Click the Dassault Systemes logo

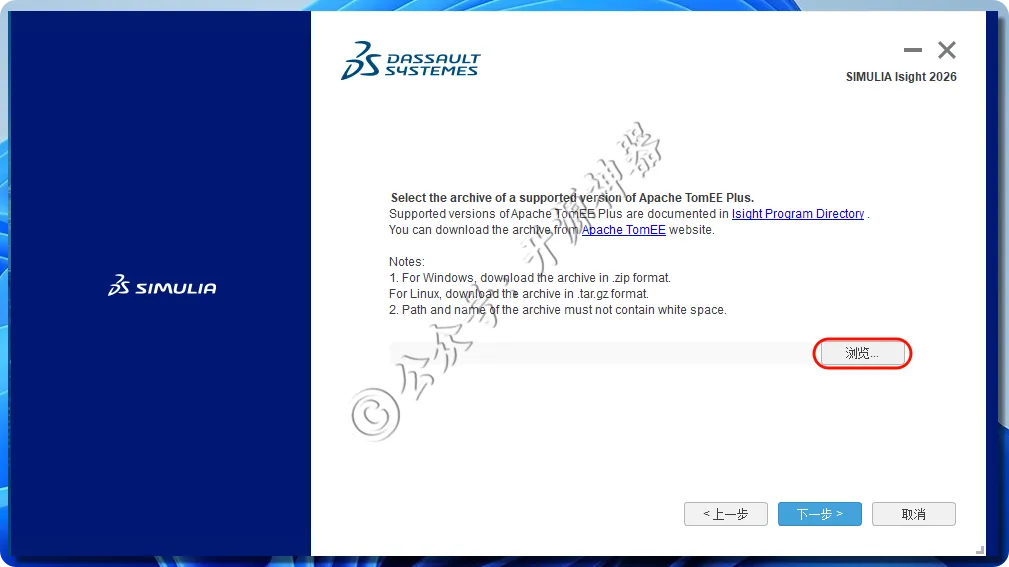[411, 60]
